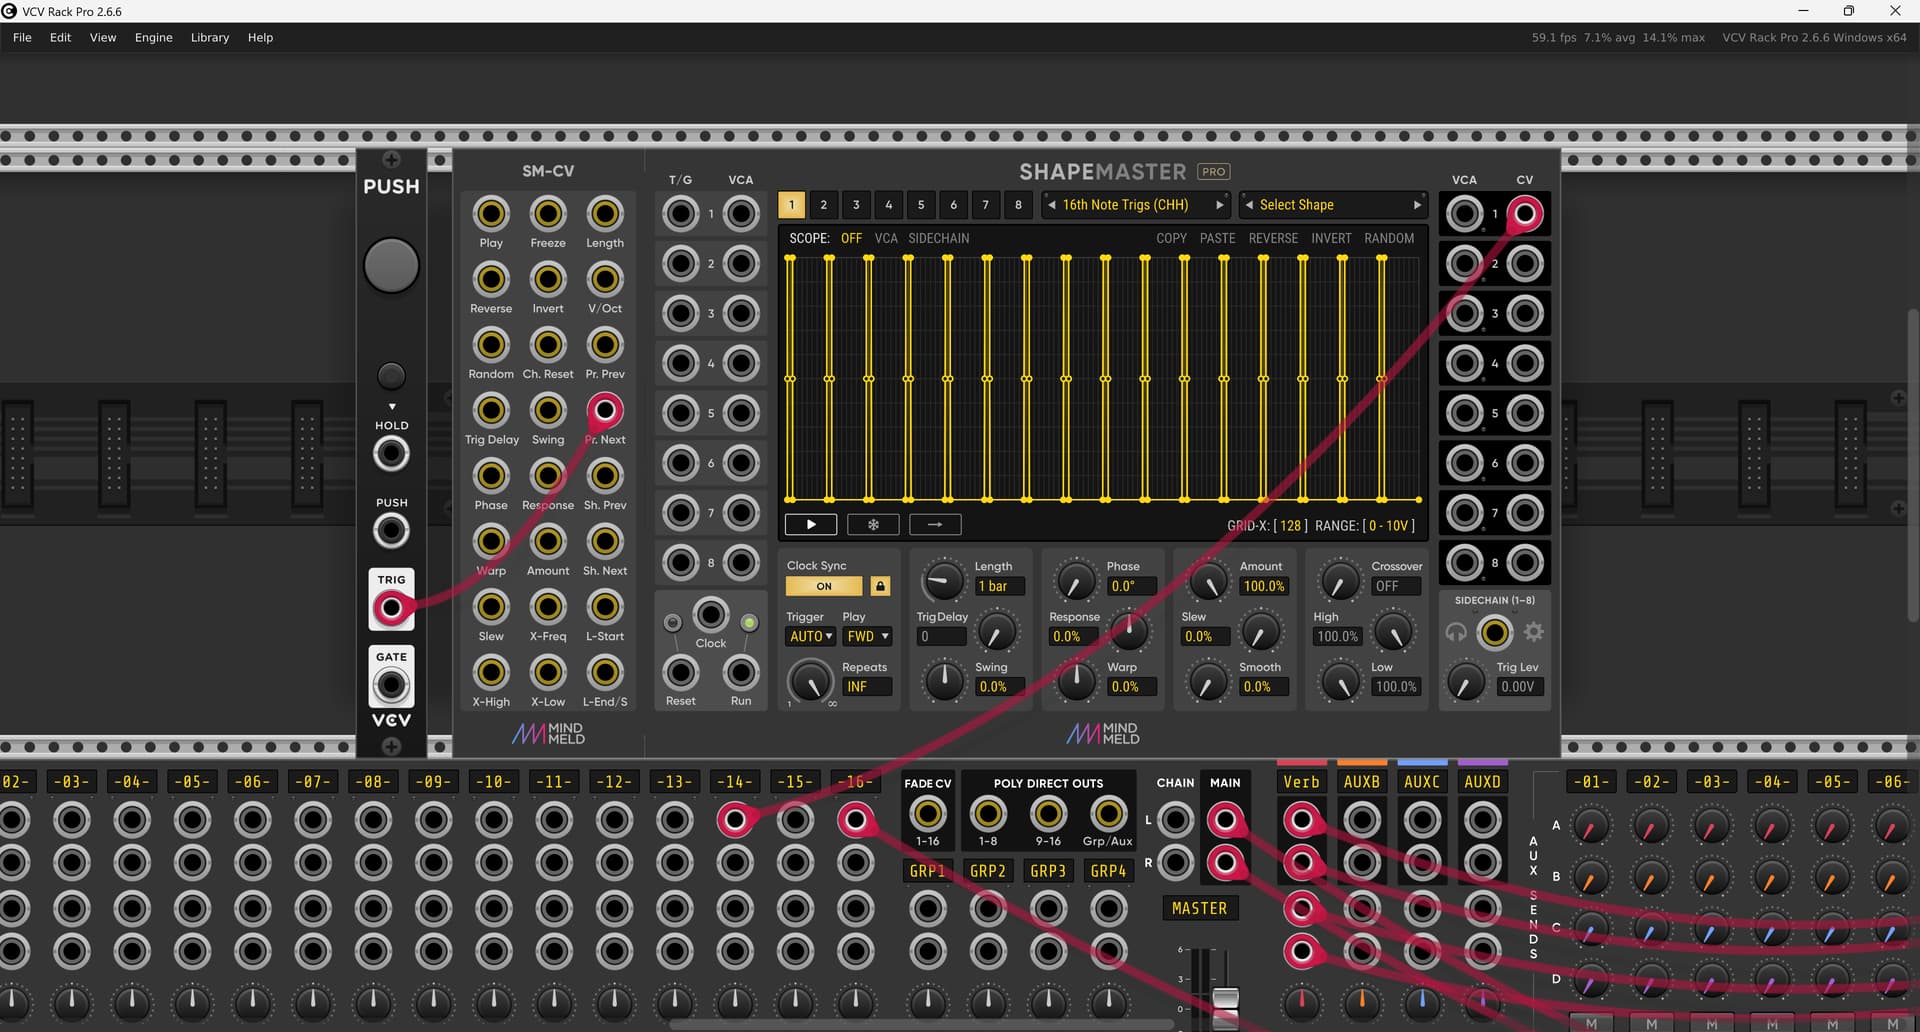Open the Select Shape menu

click(1332, 205)
